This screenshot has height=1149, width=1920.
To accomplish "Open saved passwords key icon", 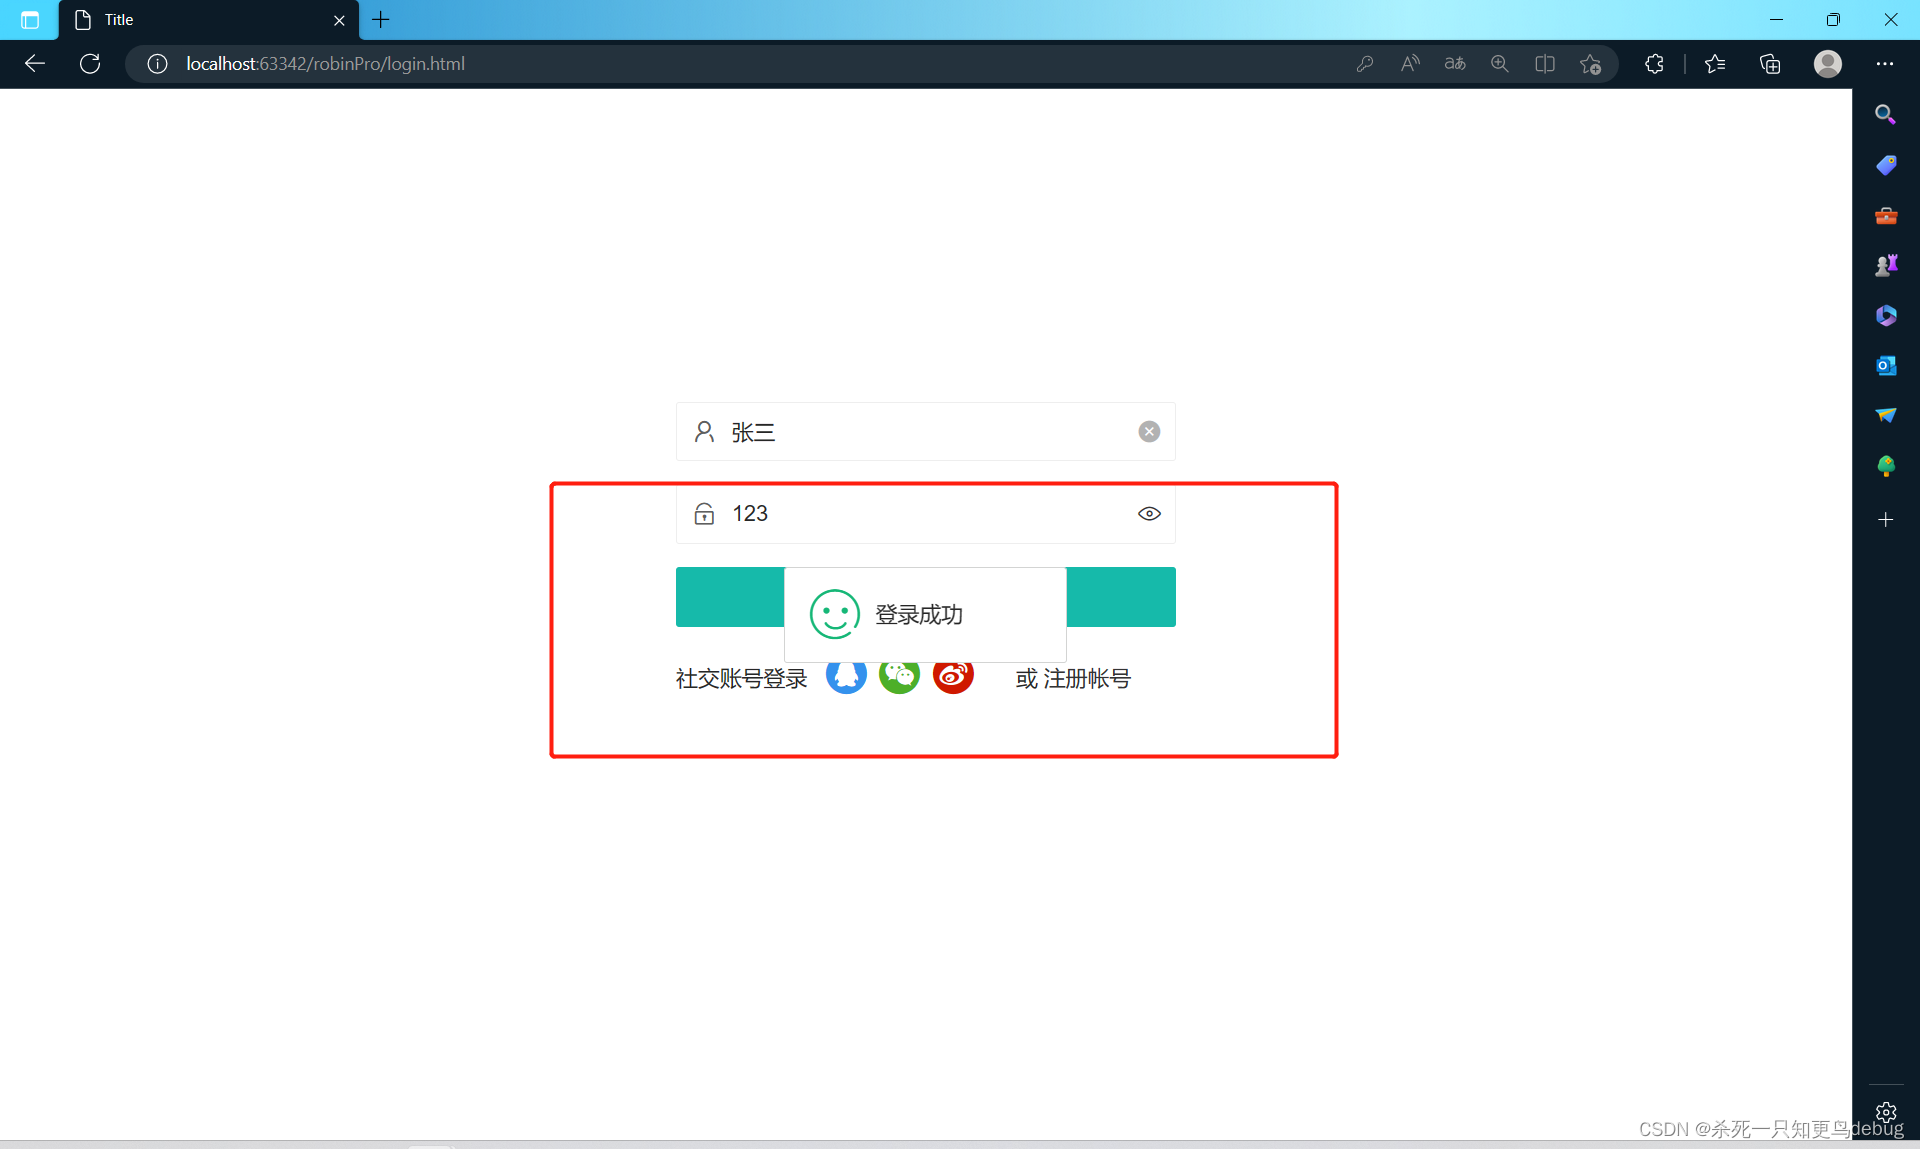I will (x=1365, y=64).
